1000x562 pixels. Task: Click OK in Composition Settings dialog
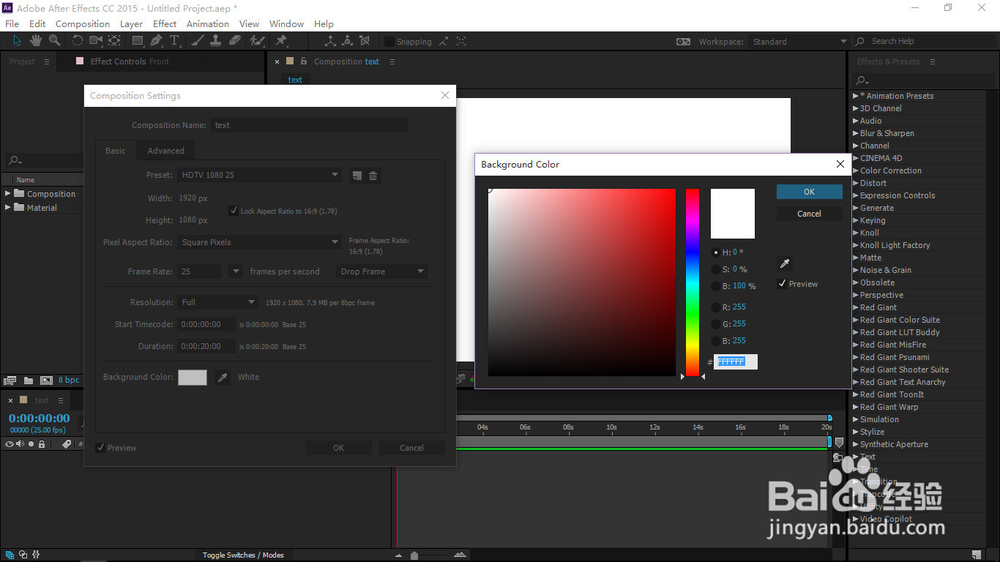339,448
